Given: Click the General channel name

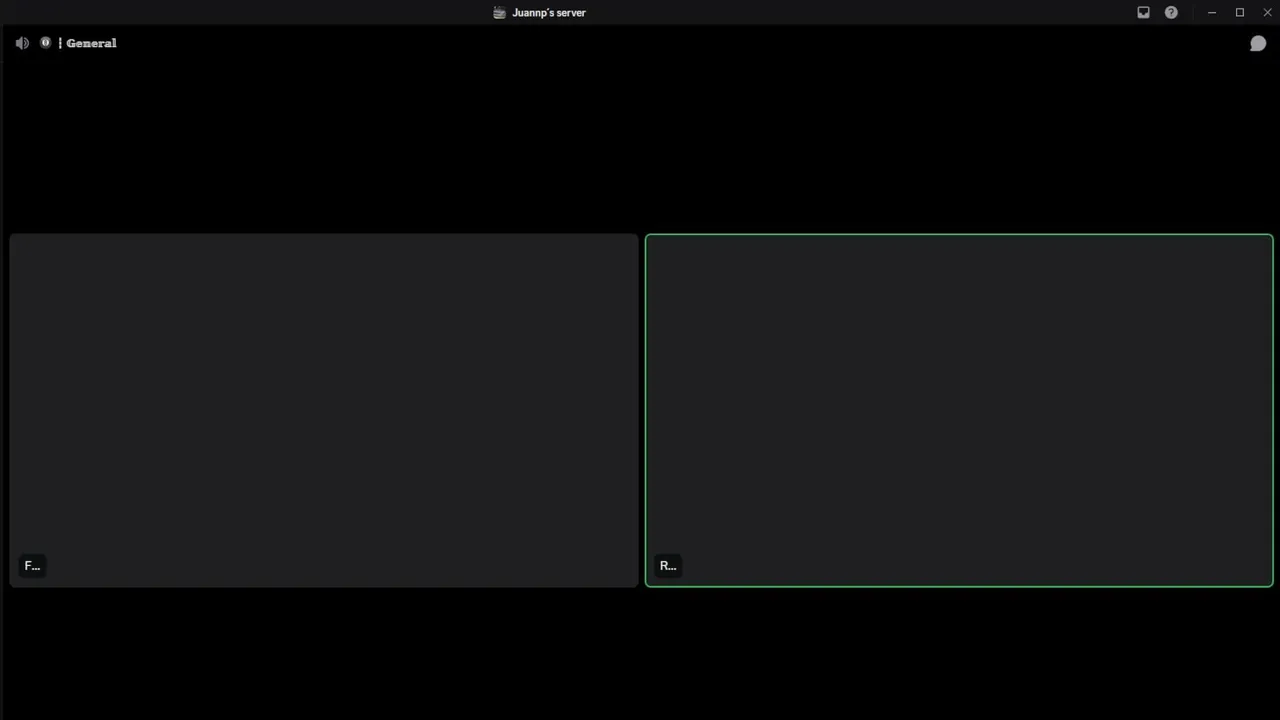Looking at the screenshot, I should [91, 43].
